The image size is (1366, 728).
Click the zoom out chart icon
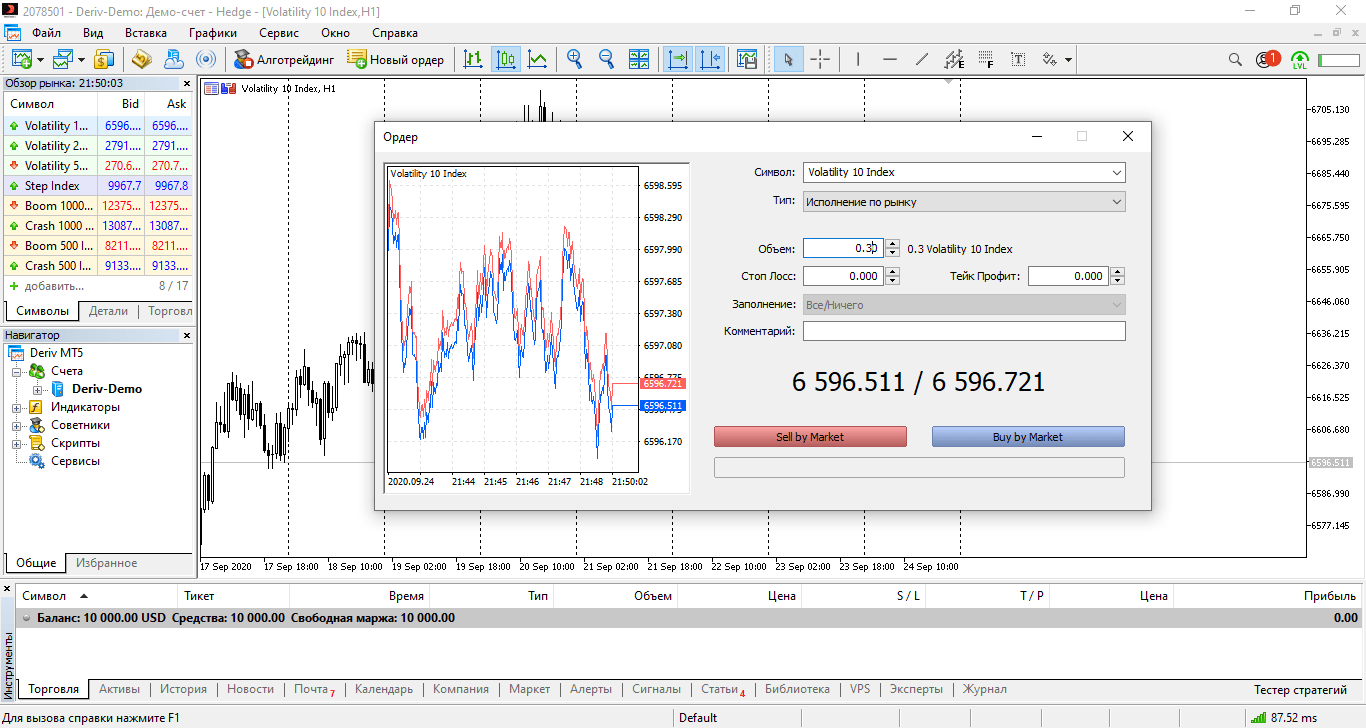click(x=606, y=59)
